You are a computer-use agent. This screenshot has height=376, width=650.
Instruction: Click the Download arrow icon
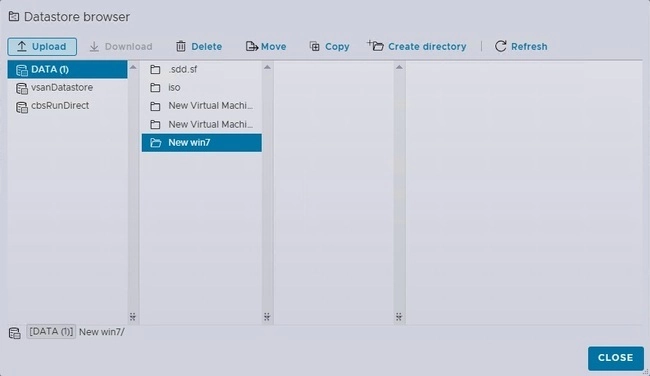(94, 46)
